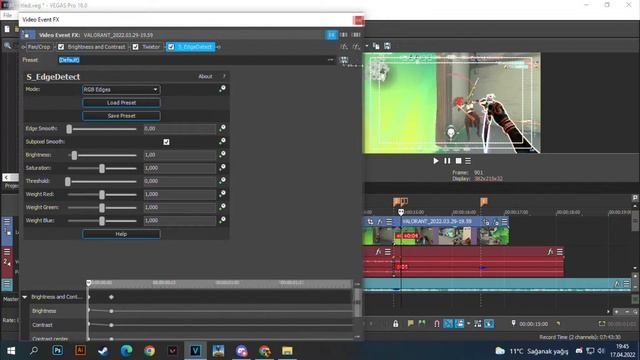Click the question mark icon beside About

(x=224, y=76)
